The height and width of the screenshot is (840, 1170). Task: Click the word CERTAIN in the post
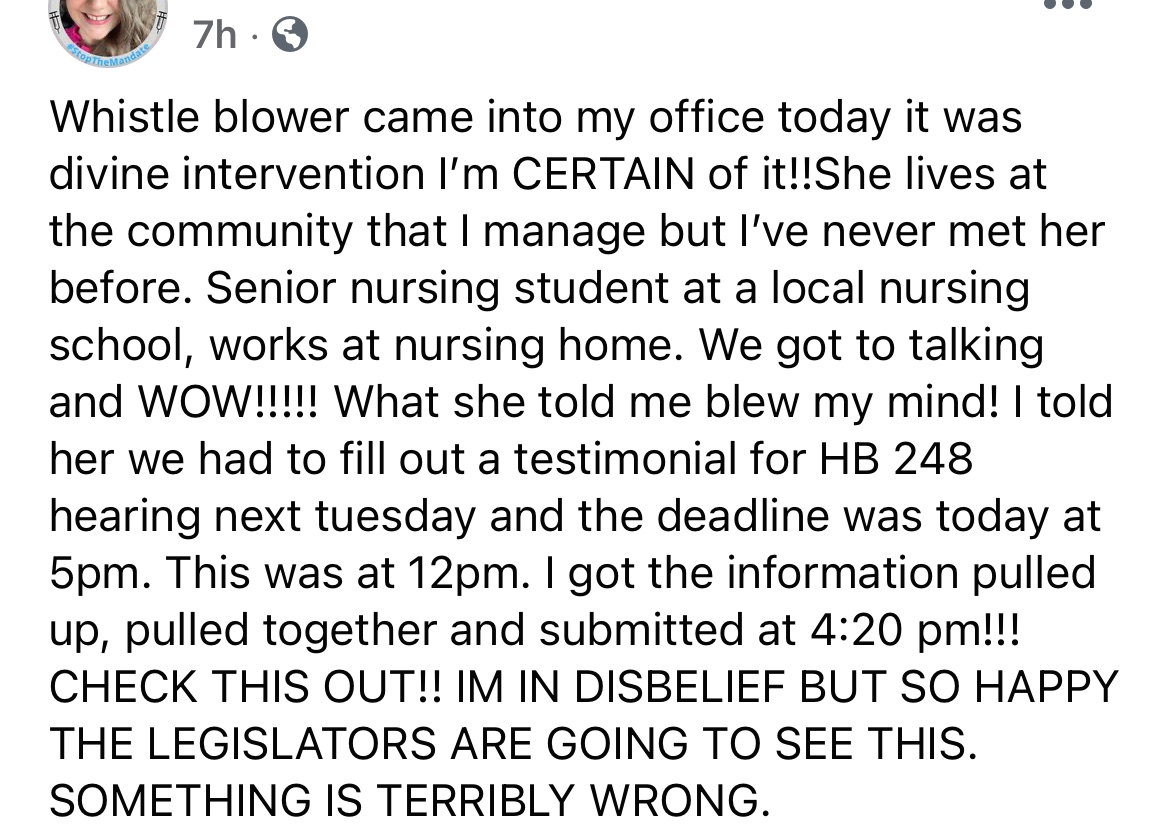pyautogui.click(x=603, y=174)
